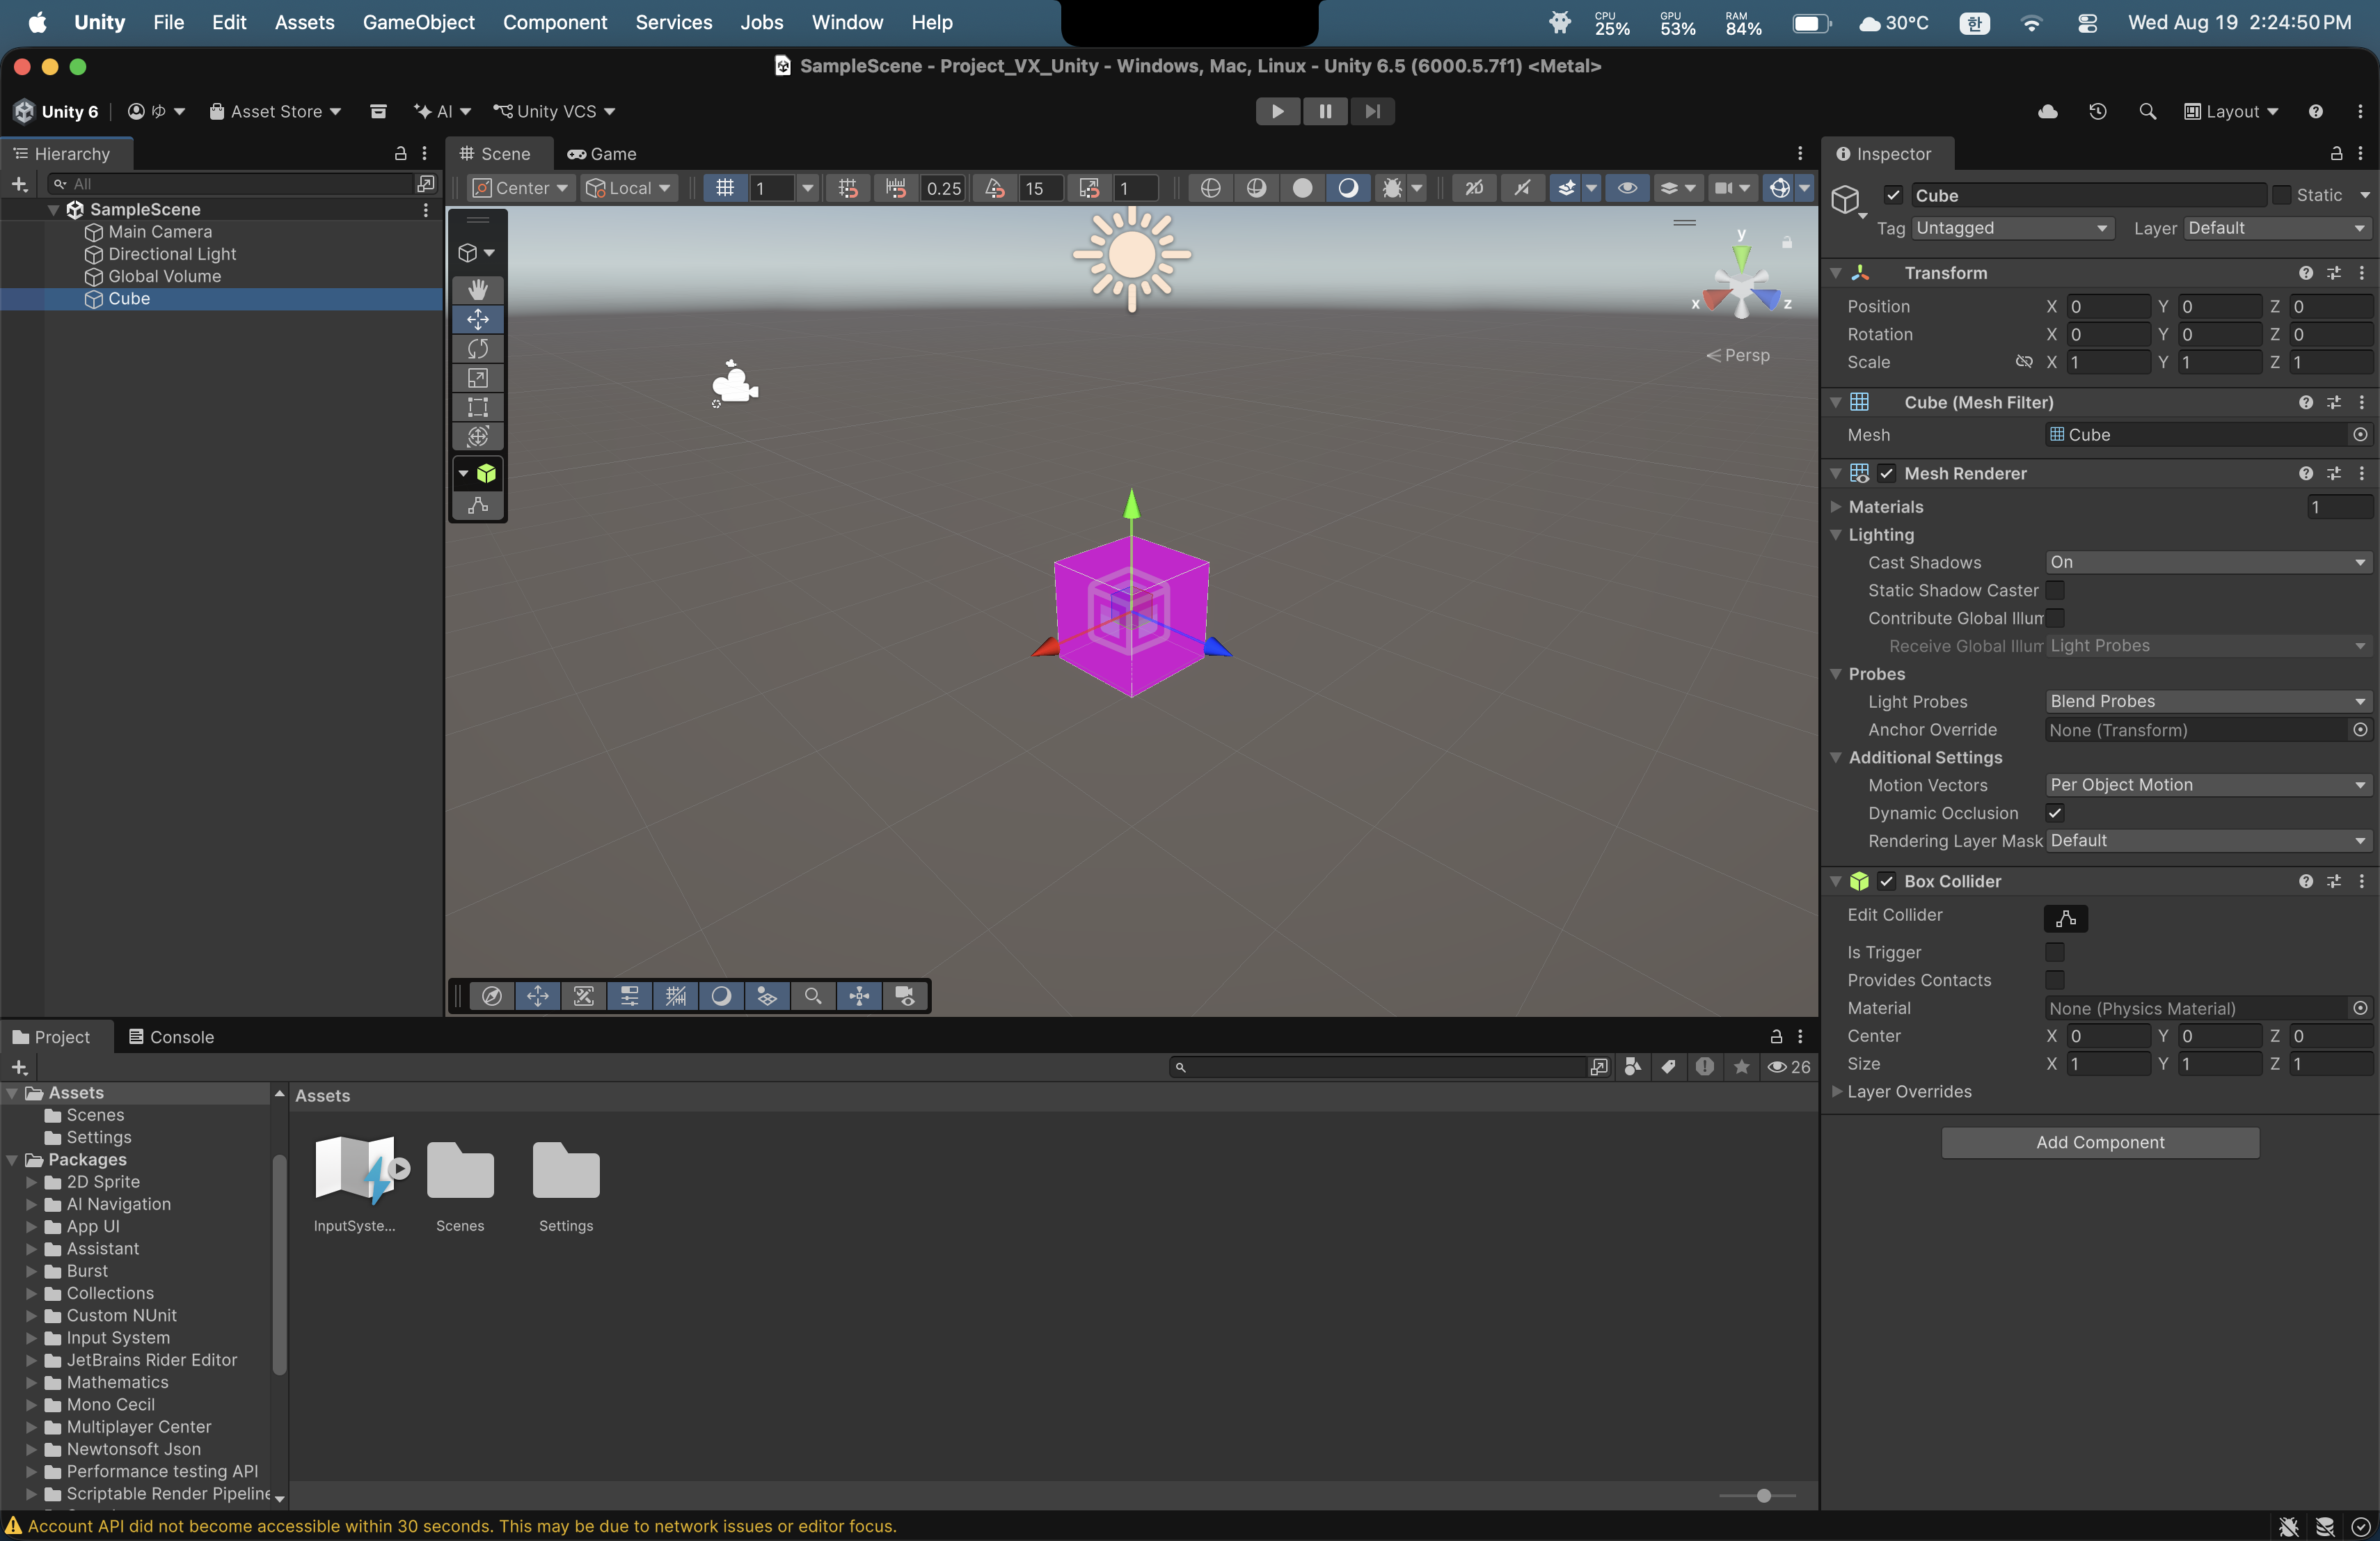The height and width of the screenshot is (1541, 2380).
Task: Click the Play button
Action: (x=1277, y=111)
